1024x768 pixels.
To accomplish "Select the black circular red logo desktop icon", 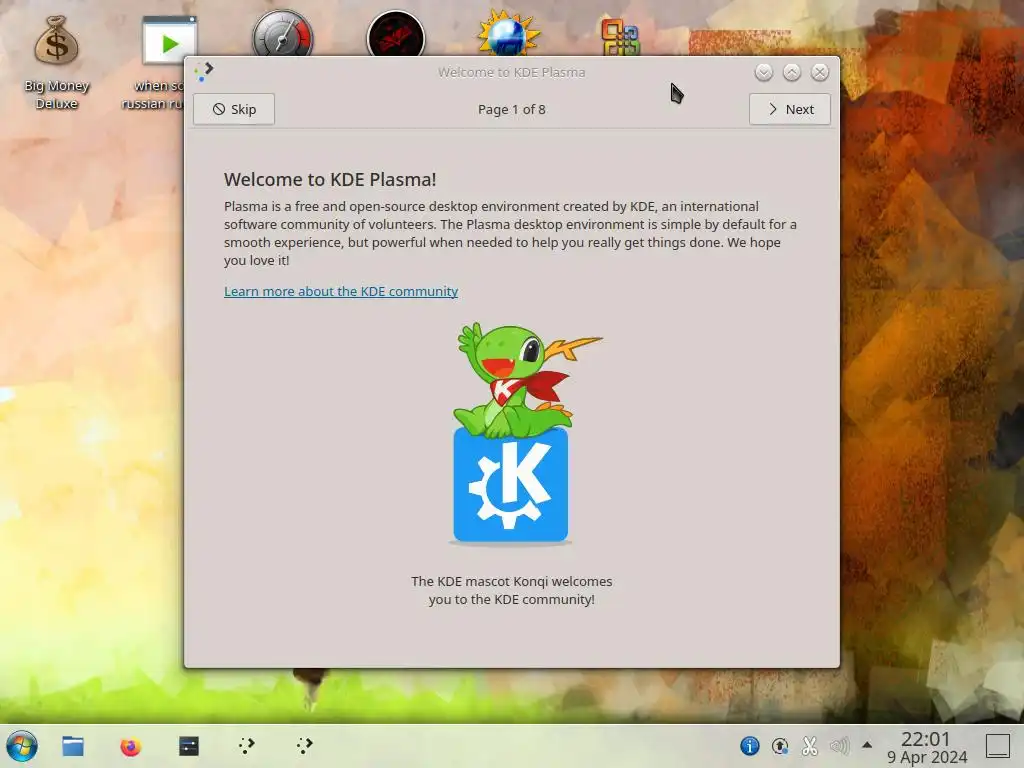I will pyautogui.click(x=396, y=35).
